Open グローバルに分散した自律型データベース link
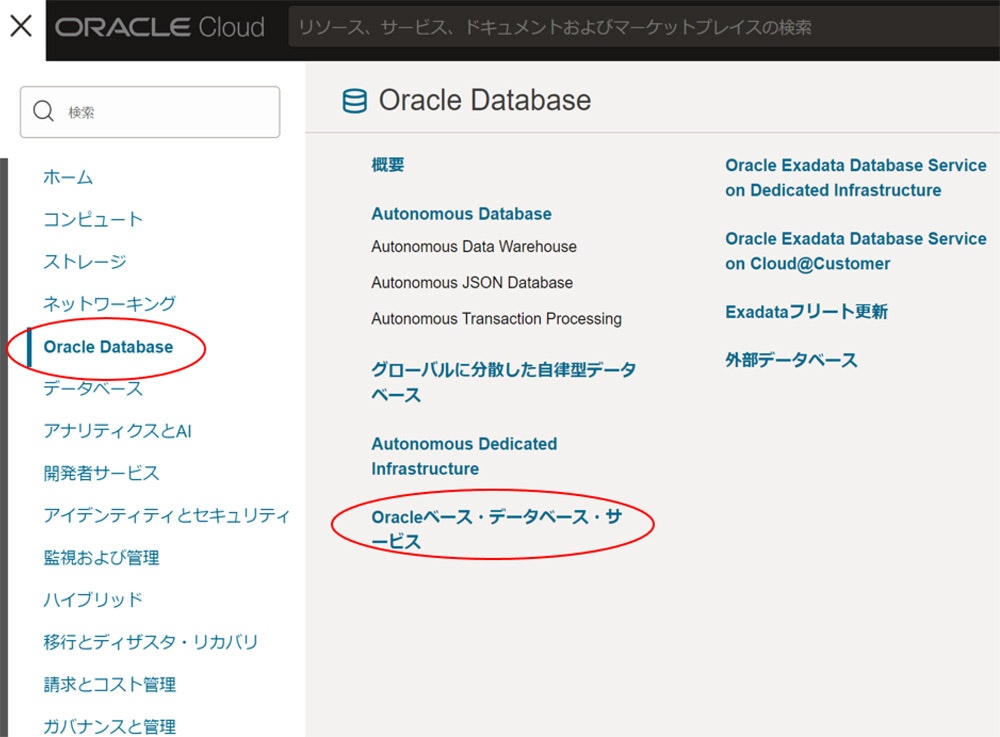Image resolution: width=1000 pixels, height=737 pixels. coord(503,382)
